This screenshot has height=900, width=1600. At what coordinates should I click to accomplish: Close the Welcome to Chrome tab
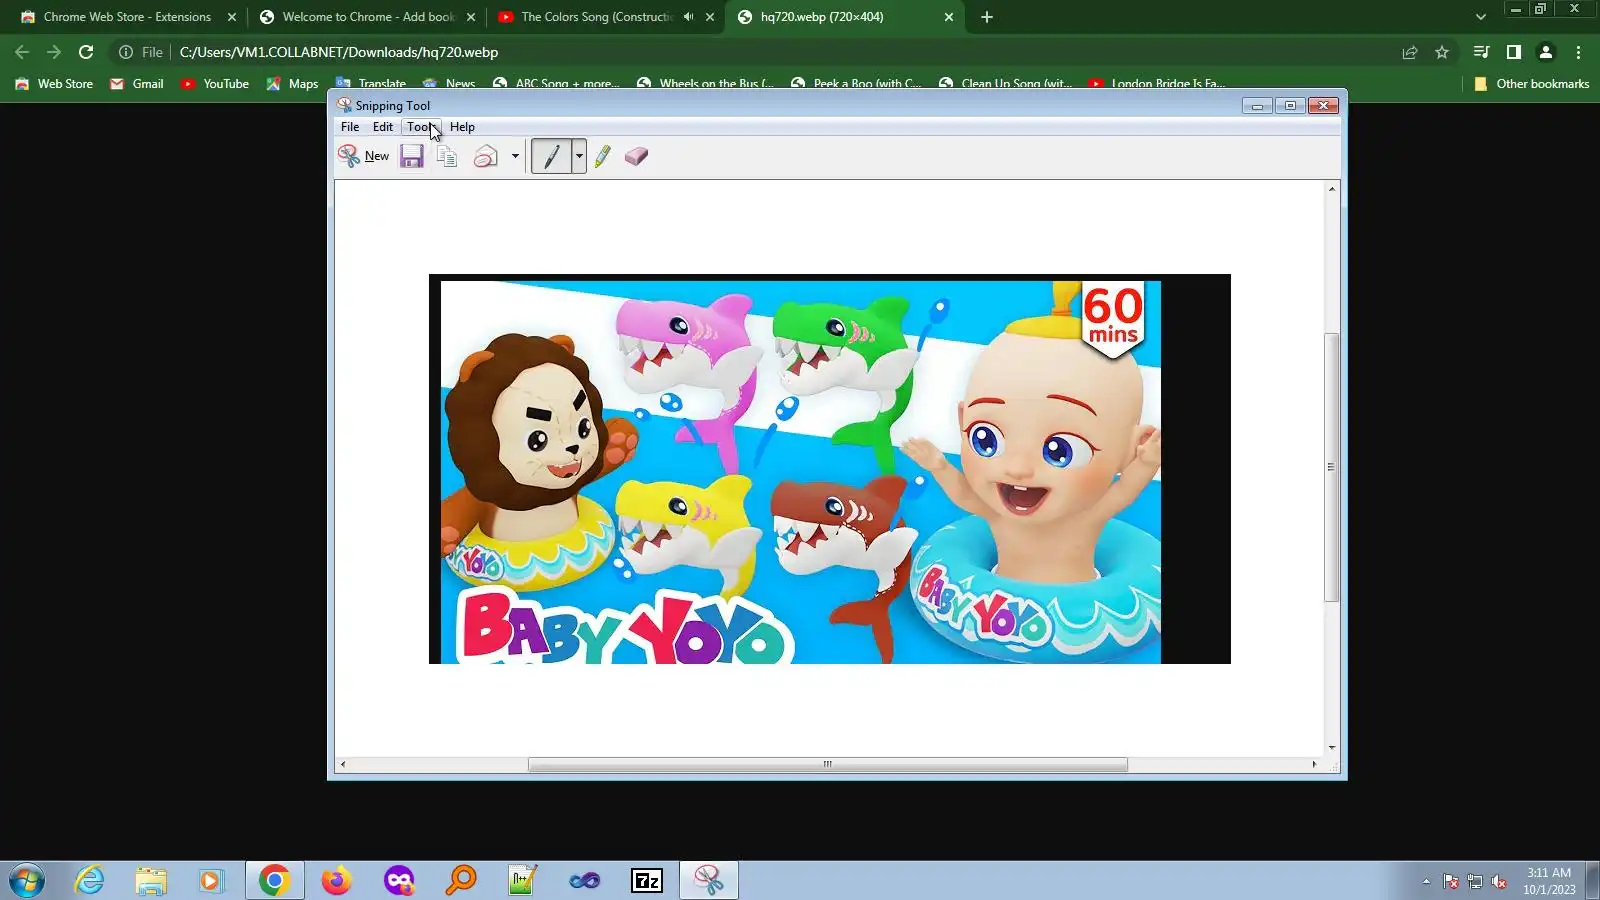[x=471, y=17]
